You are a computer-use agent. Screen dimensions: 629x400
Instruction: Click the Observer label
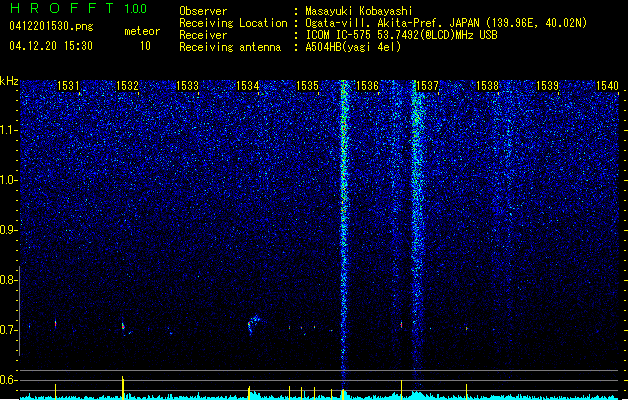[x=203, y=11]
